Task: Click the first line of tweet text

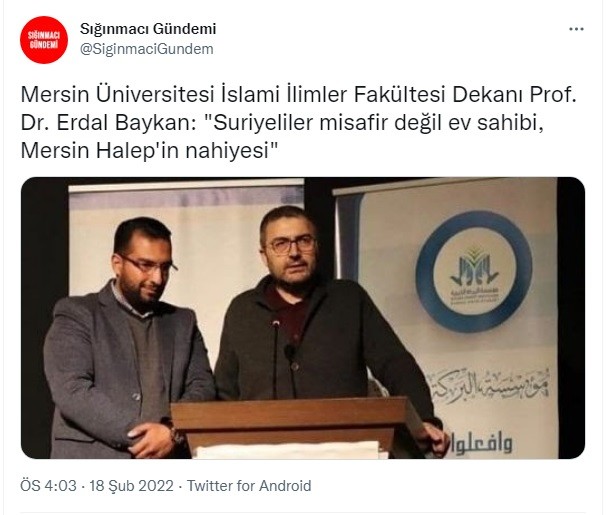Action: (298, 95)
